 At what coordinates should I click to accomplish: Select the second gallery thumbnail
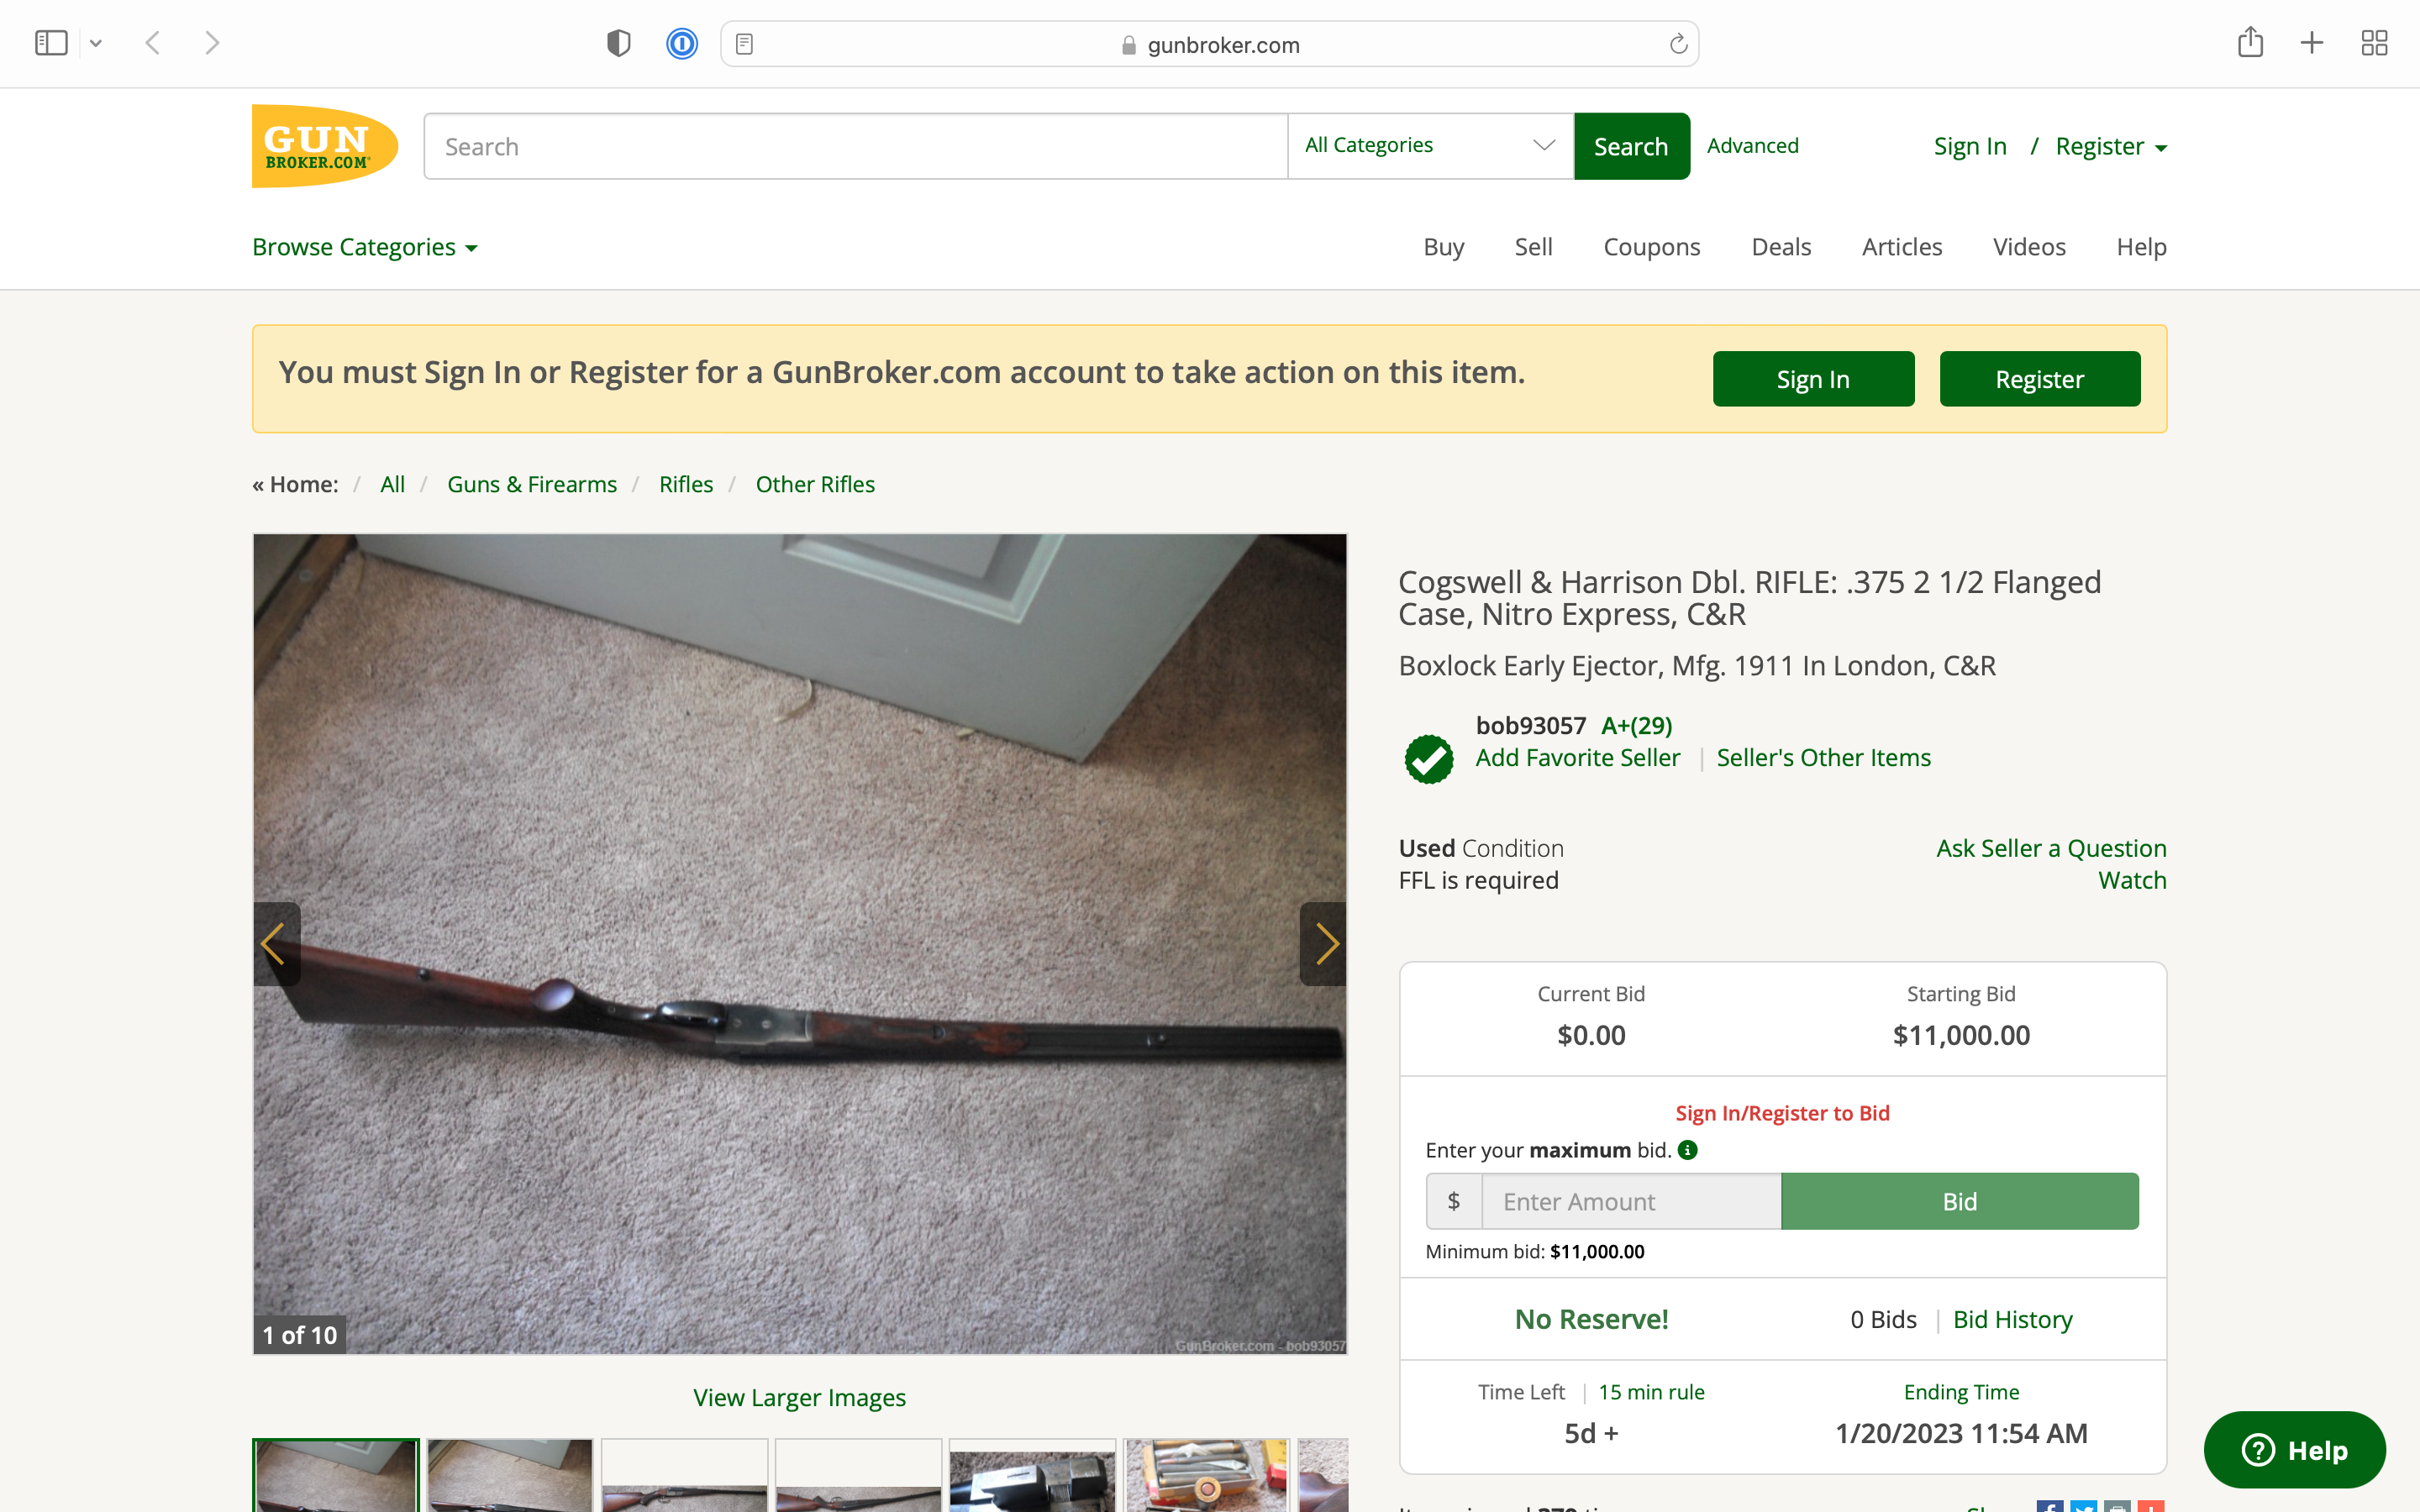point(510,1475)
